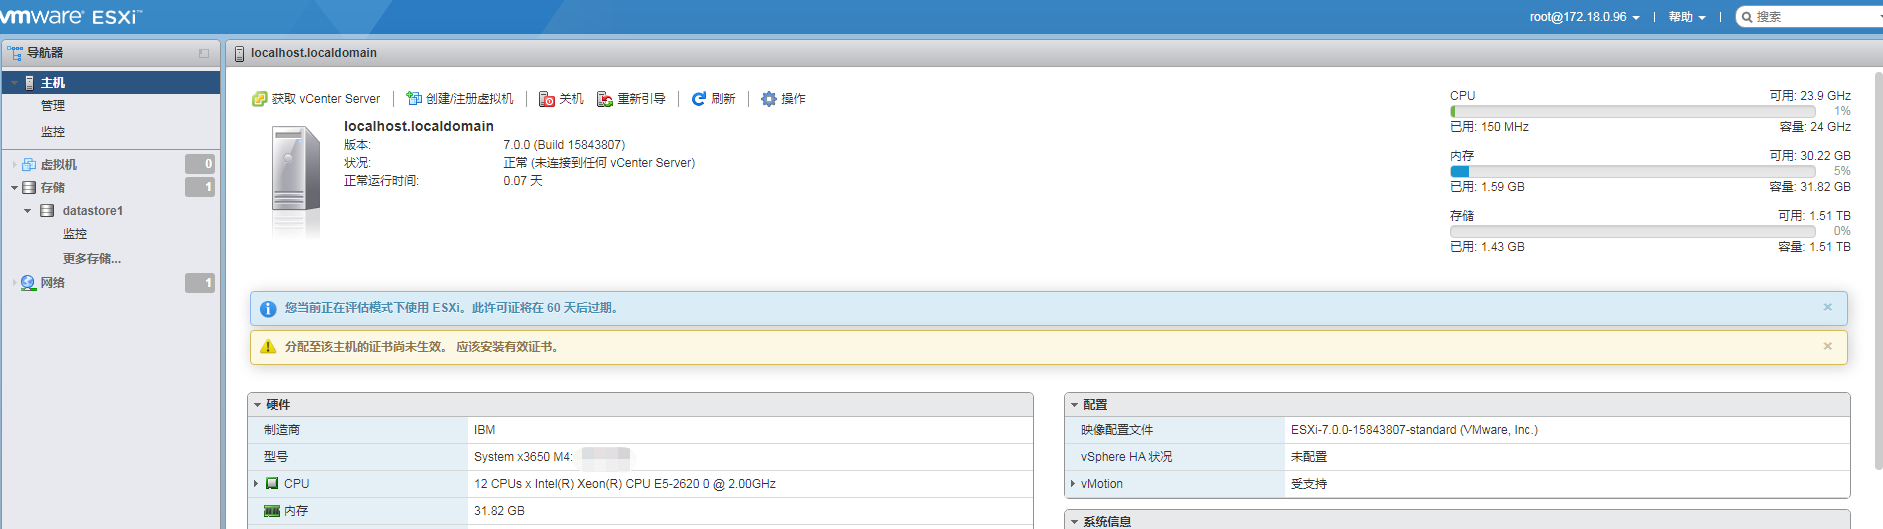Click the 存储 count badge 1
Screen dimensions: 1883x529
point(200,187)
